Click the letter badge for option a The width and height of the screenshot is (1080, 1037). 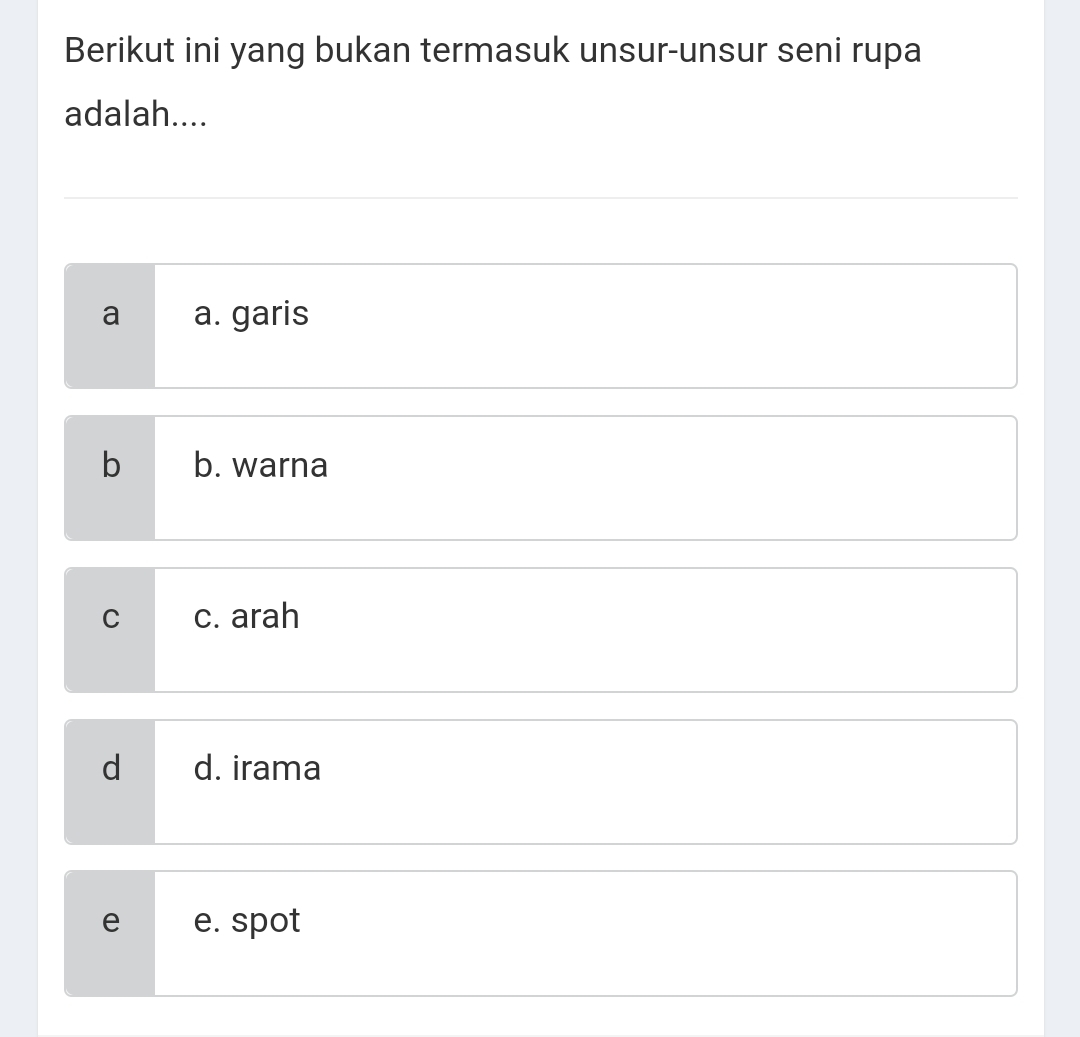click(110, 314)
